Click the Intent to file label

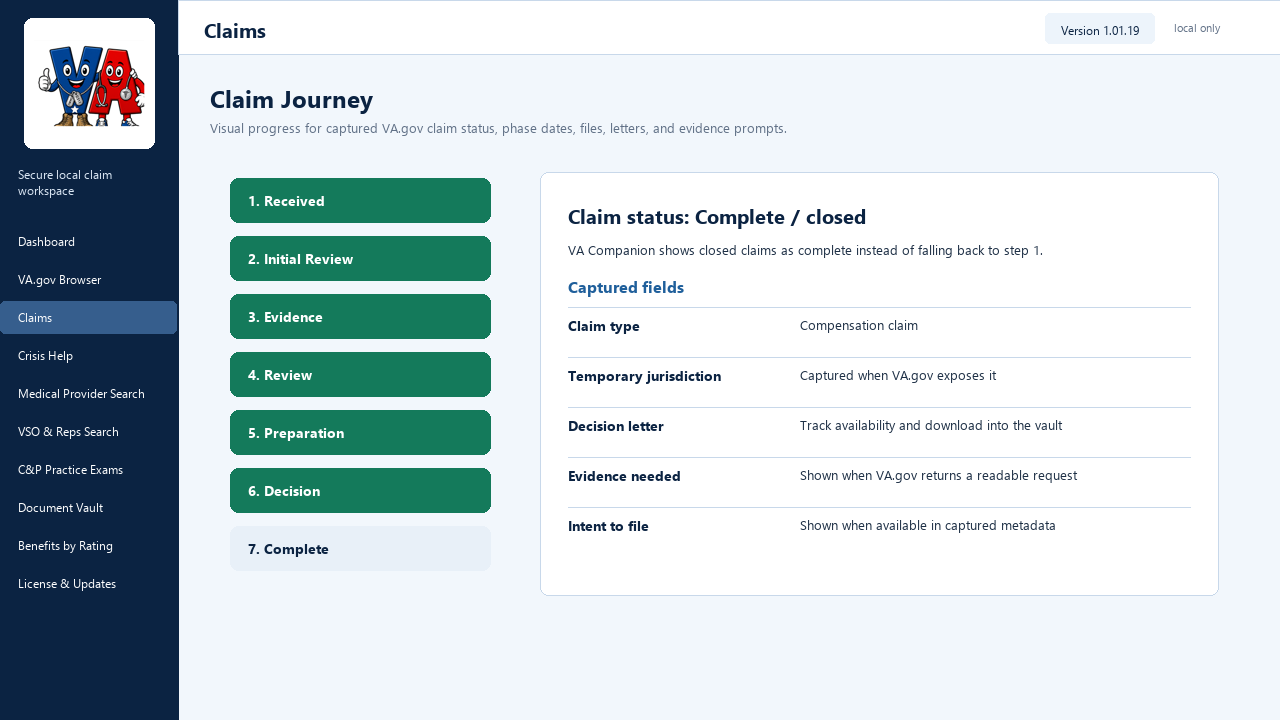point(608,526)
